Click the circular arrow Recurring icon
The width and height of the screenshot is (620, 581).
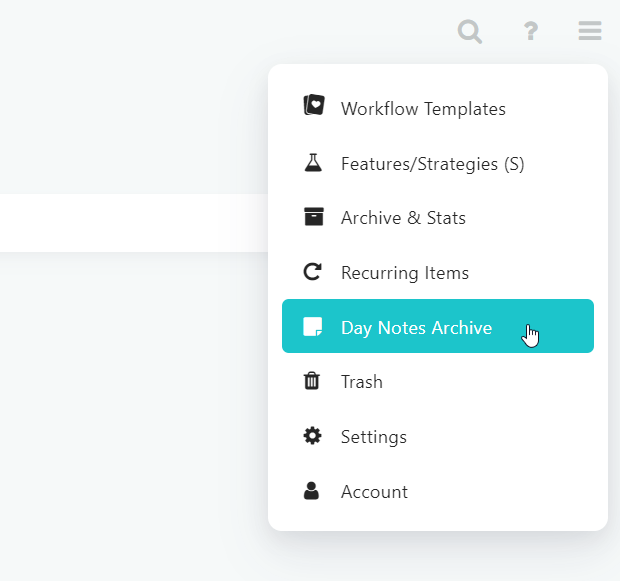click(312, 272)
